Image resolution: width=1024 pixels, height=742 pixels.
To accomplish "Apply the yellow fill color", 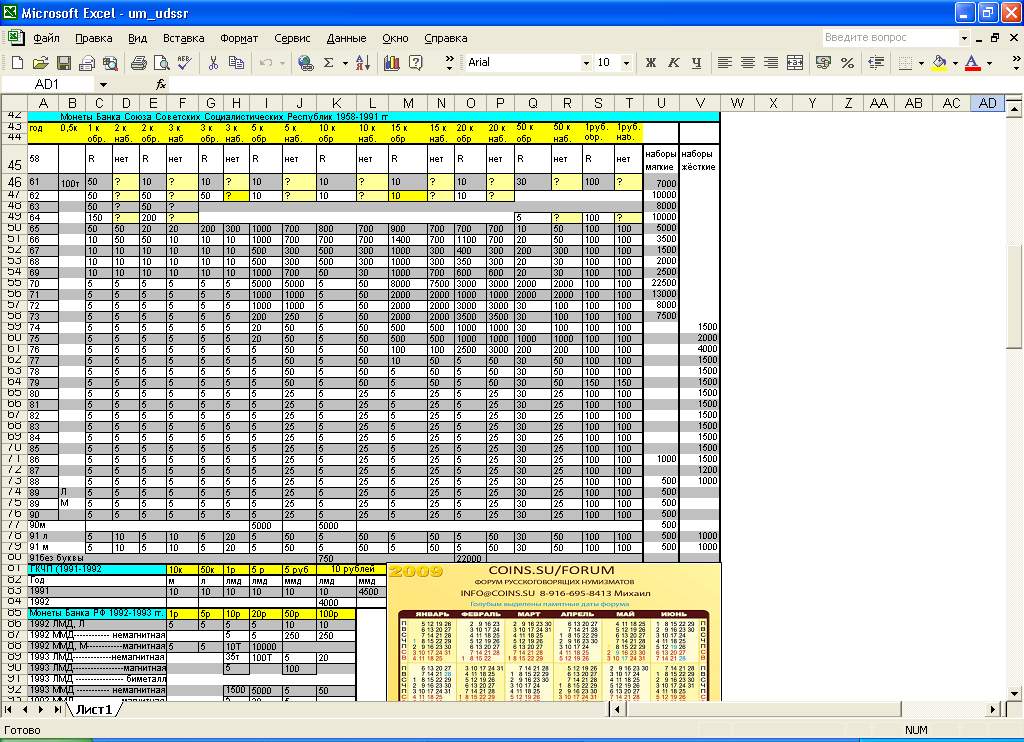I will [938, 63].
